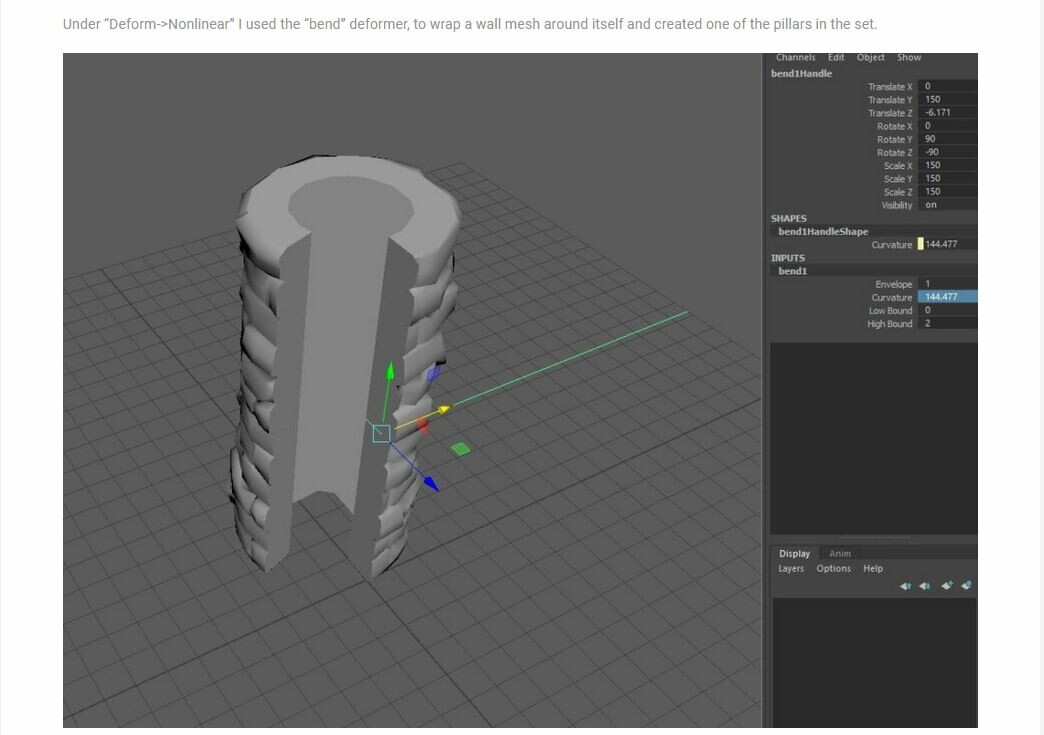Click the Scale Z attribute label
1044x735 pixels.
pos(898,192)
